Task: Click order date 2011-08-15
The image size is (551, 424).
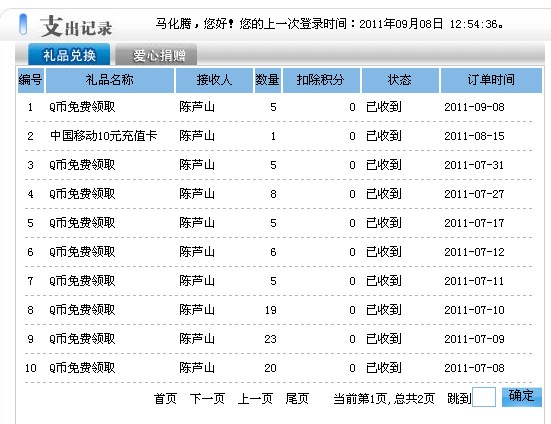Action: coord(474,136)
